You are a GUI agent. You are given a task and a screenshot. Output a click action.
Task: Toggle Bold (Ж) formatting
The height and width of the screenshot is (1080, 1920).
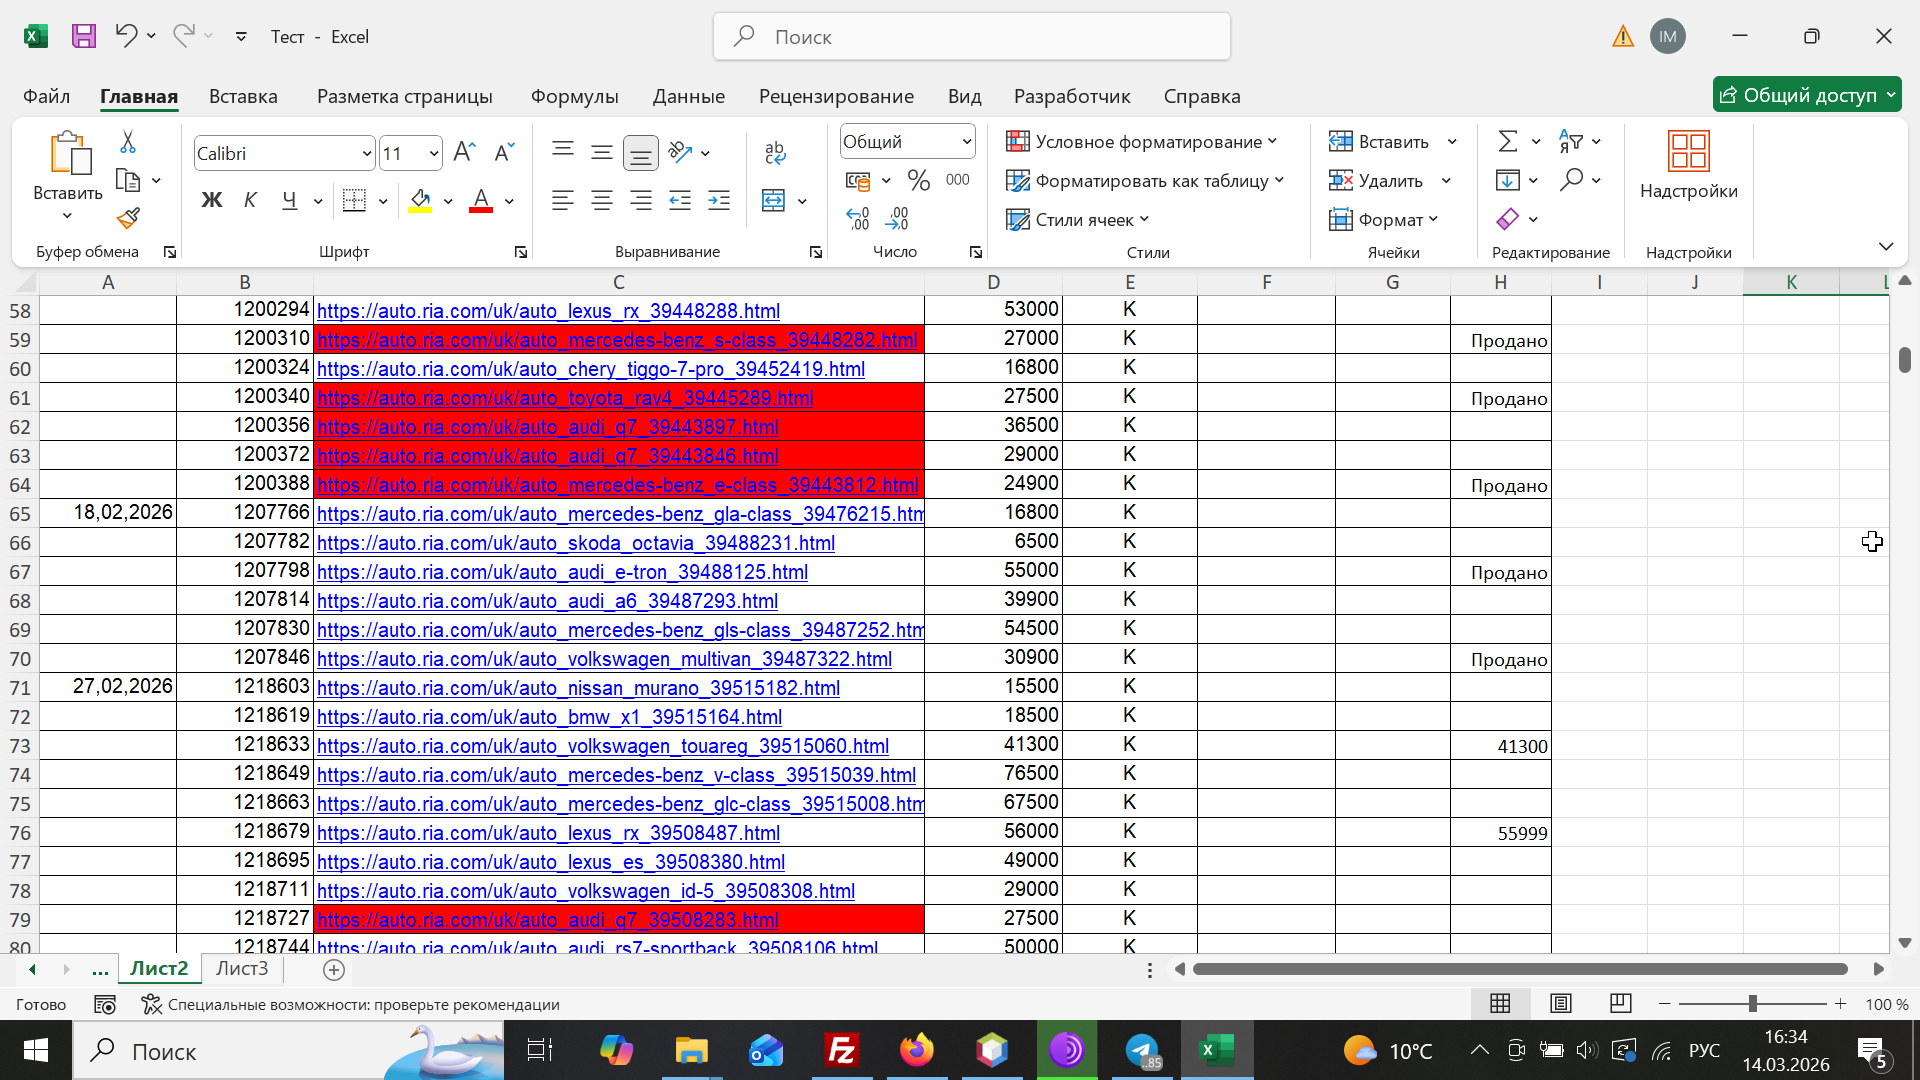[x=211, y=200]
